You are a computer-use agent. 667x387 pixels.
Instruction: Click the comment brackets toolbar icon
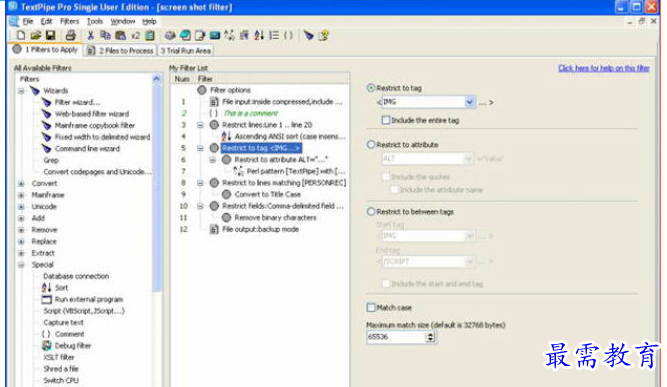click(x=288, y=35)
